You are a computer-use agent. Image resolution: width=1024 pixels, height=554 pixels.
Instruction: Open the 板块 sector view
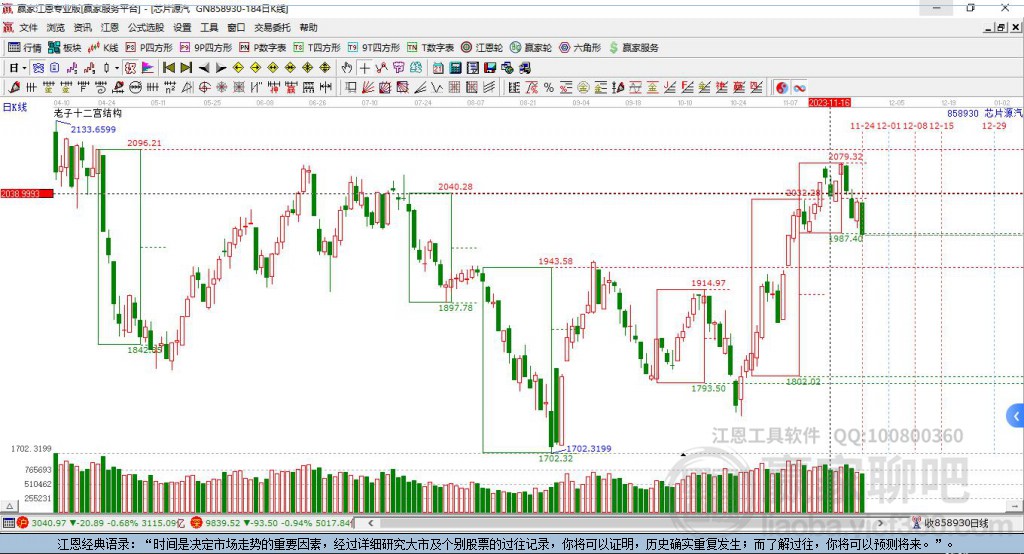(x=64, y=48)
